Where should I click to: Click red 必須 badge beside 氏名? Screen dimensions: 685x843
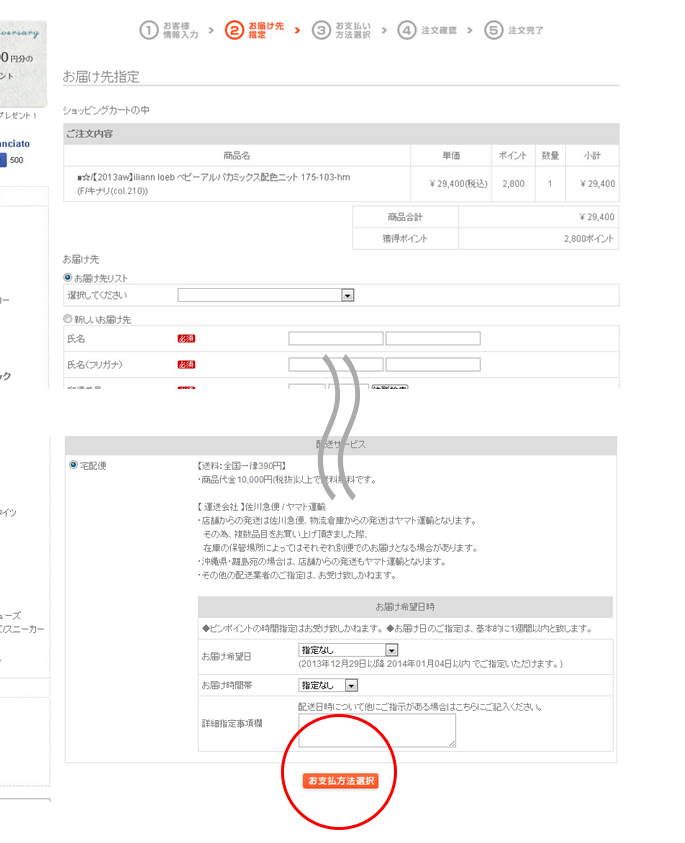(186, 339)
